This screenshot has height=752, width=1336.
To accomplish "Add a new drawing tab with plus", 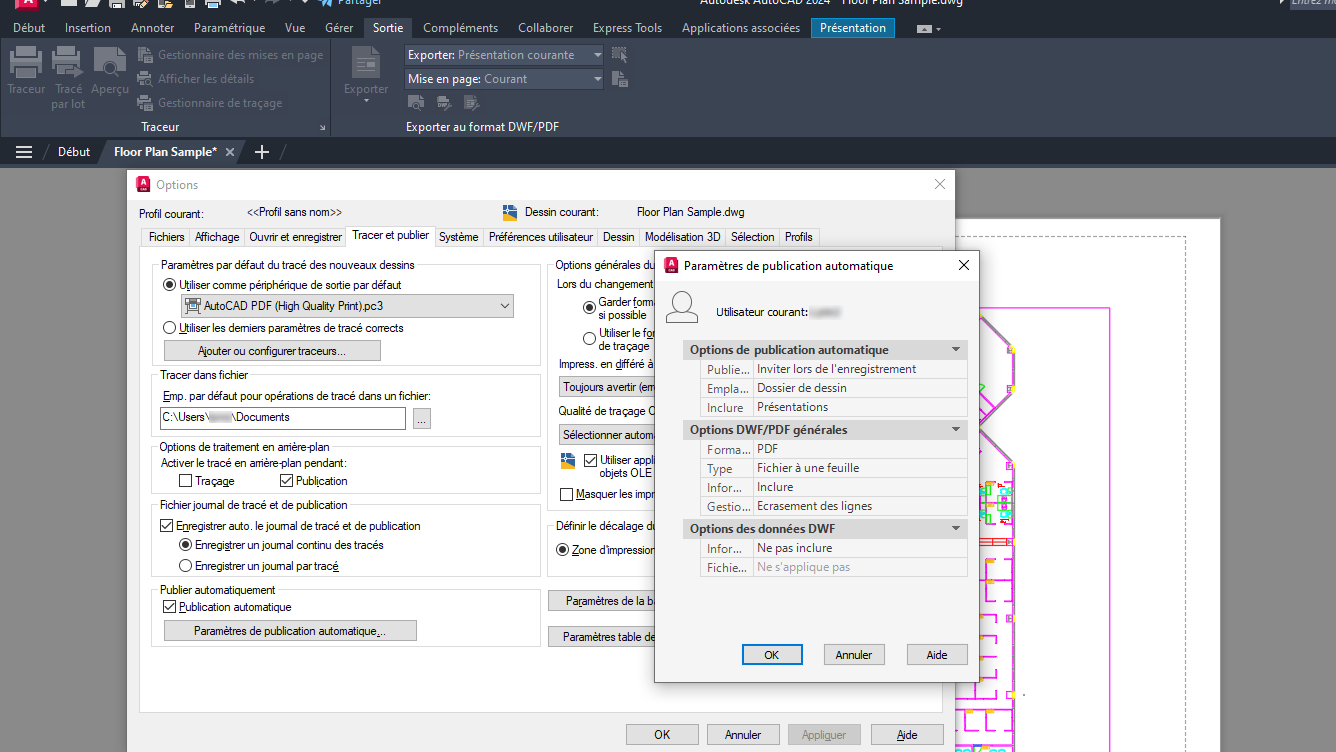I will pyautogui.click(x=262, y=152).
